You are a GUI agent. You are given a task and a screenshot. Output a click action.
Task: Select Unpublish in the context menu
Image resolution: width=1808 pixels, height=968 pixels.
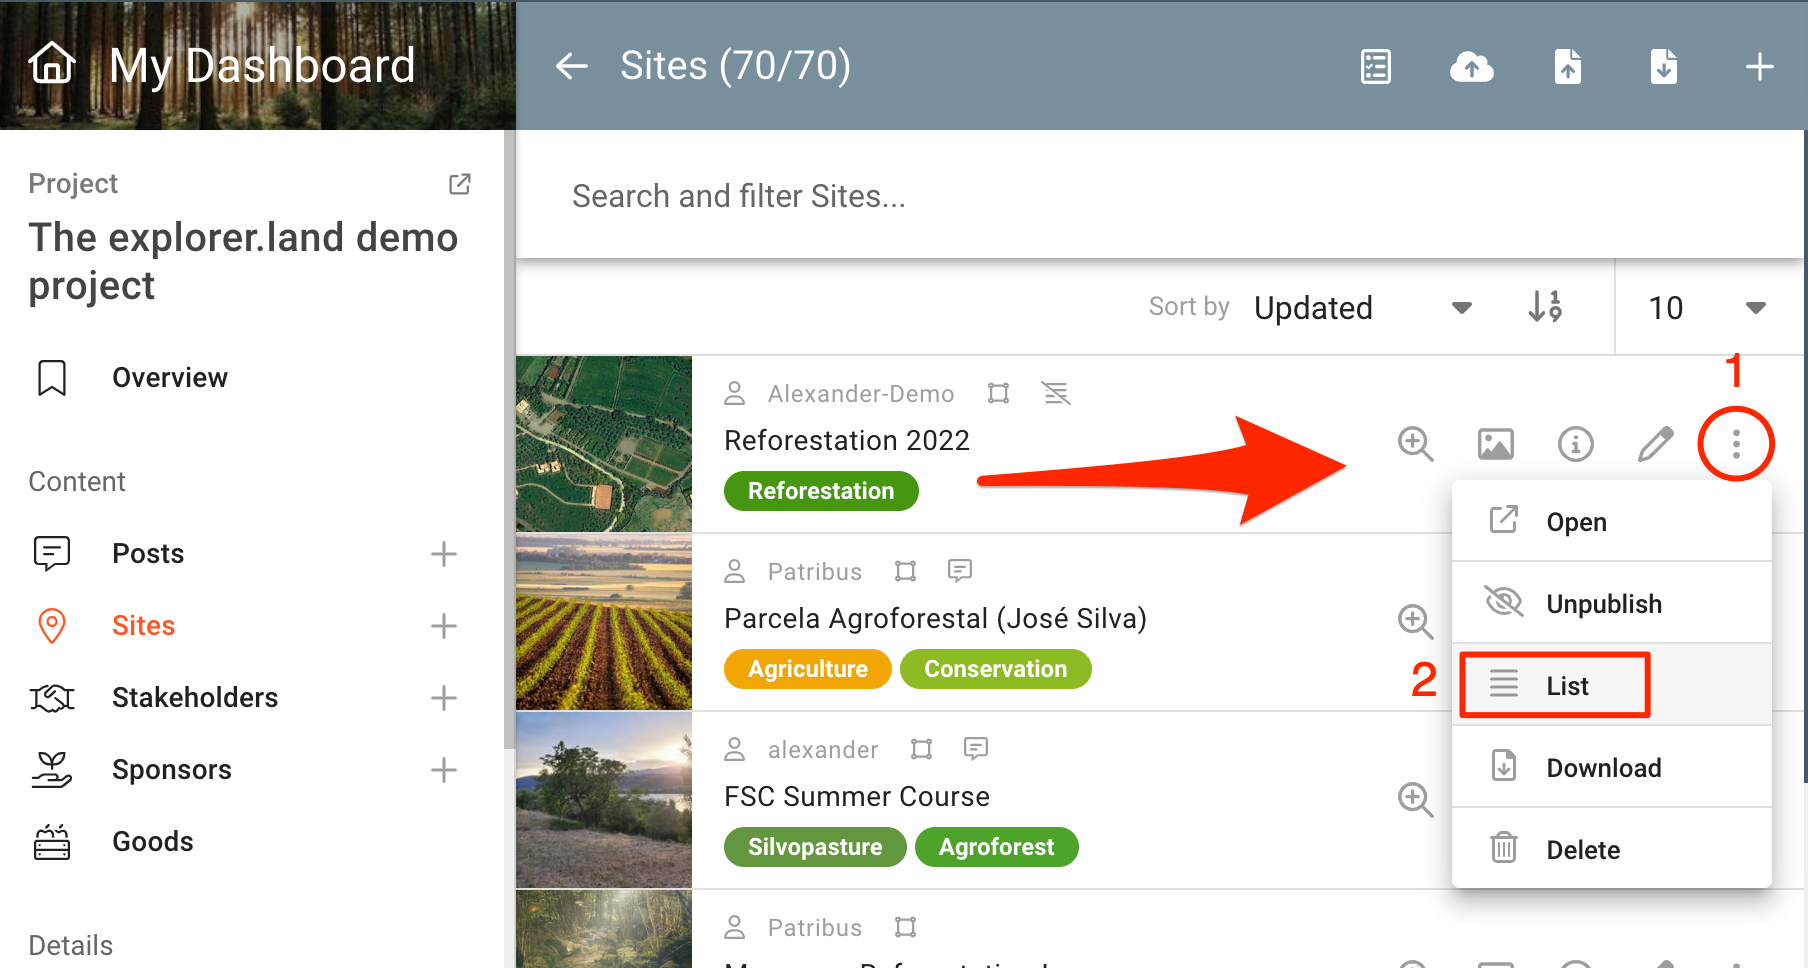(1603, 604)
